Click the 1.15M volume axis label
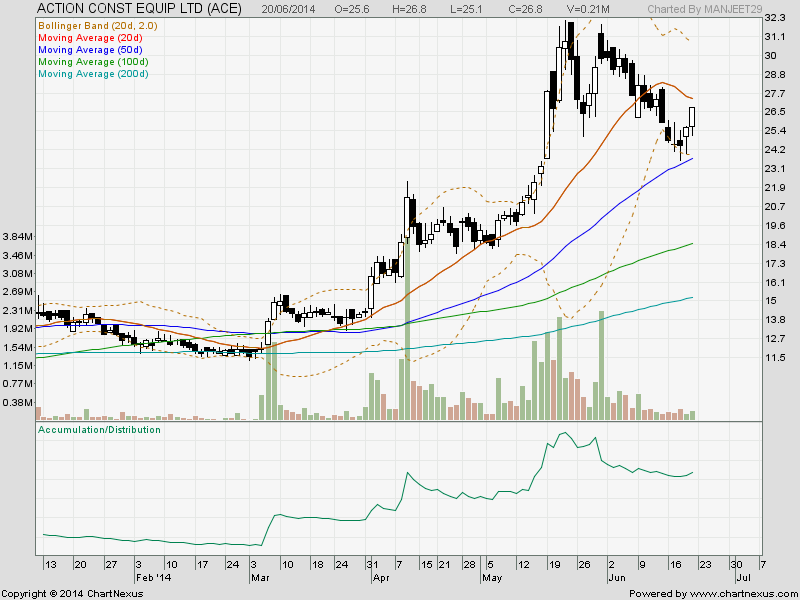This screenshot has height=600, width=800. coord(18,365)
